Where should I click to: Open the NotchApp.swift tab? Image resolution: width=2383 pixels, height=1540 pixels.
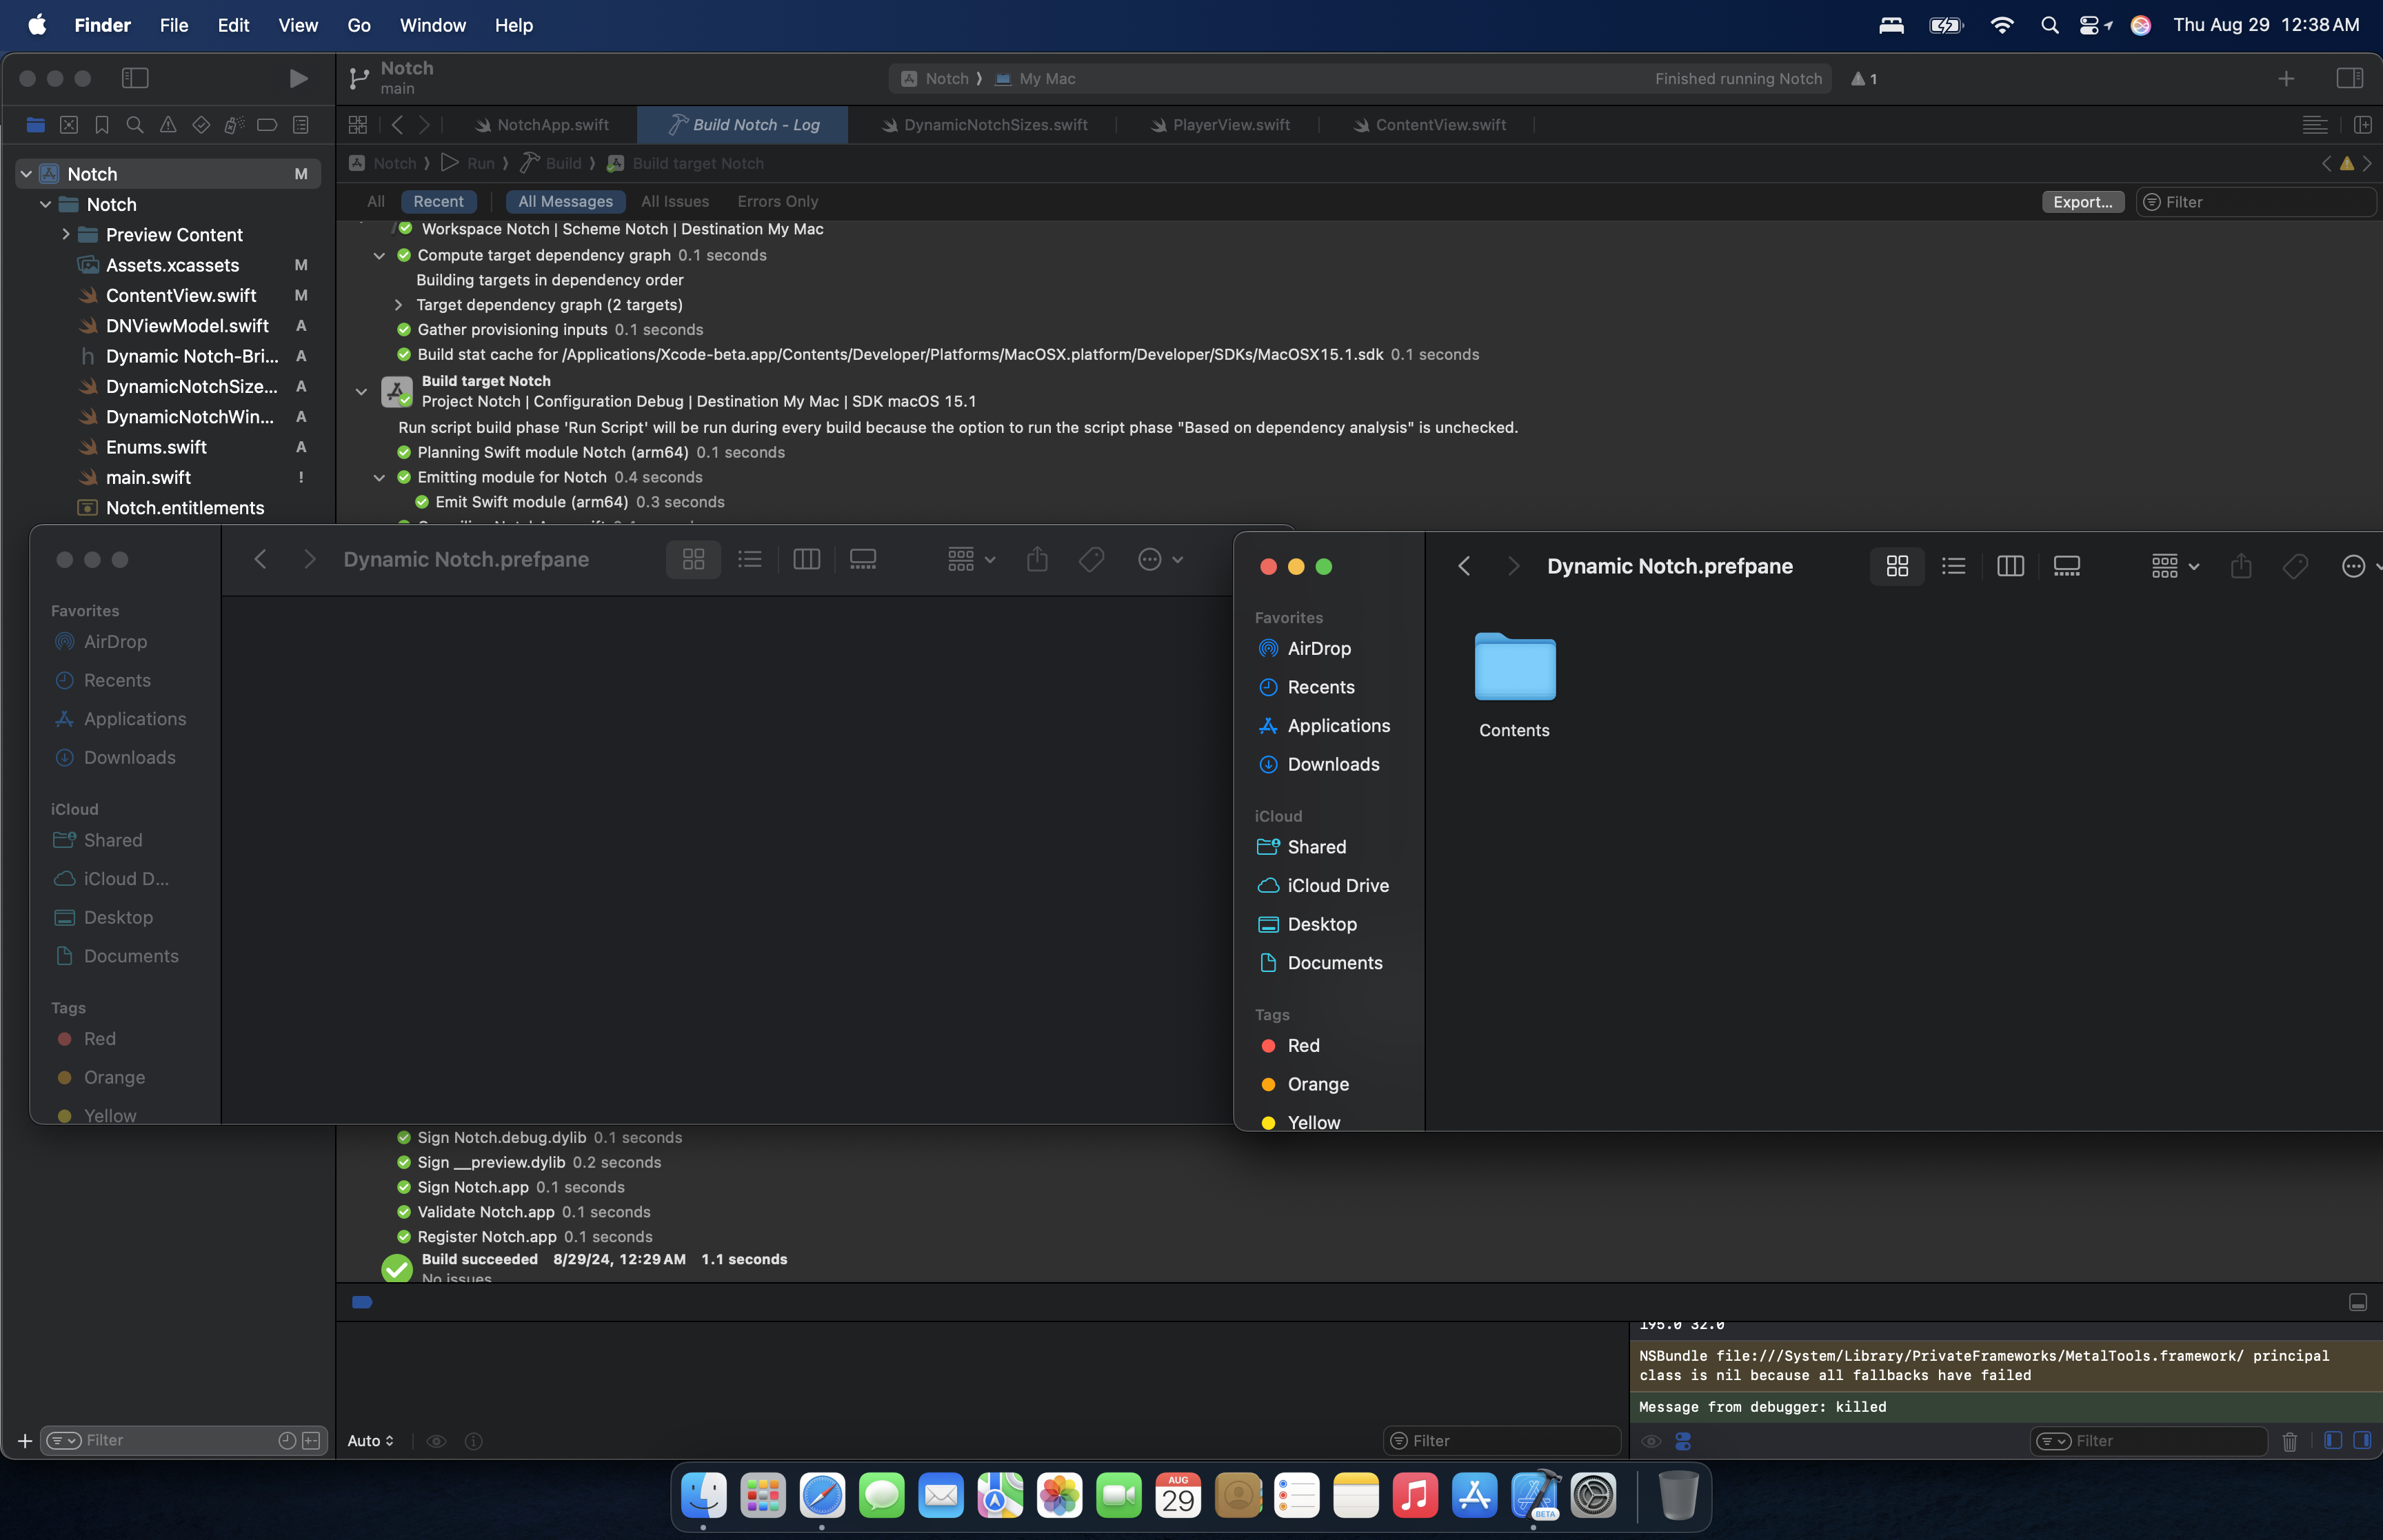coord(542,125)
